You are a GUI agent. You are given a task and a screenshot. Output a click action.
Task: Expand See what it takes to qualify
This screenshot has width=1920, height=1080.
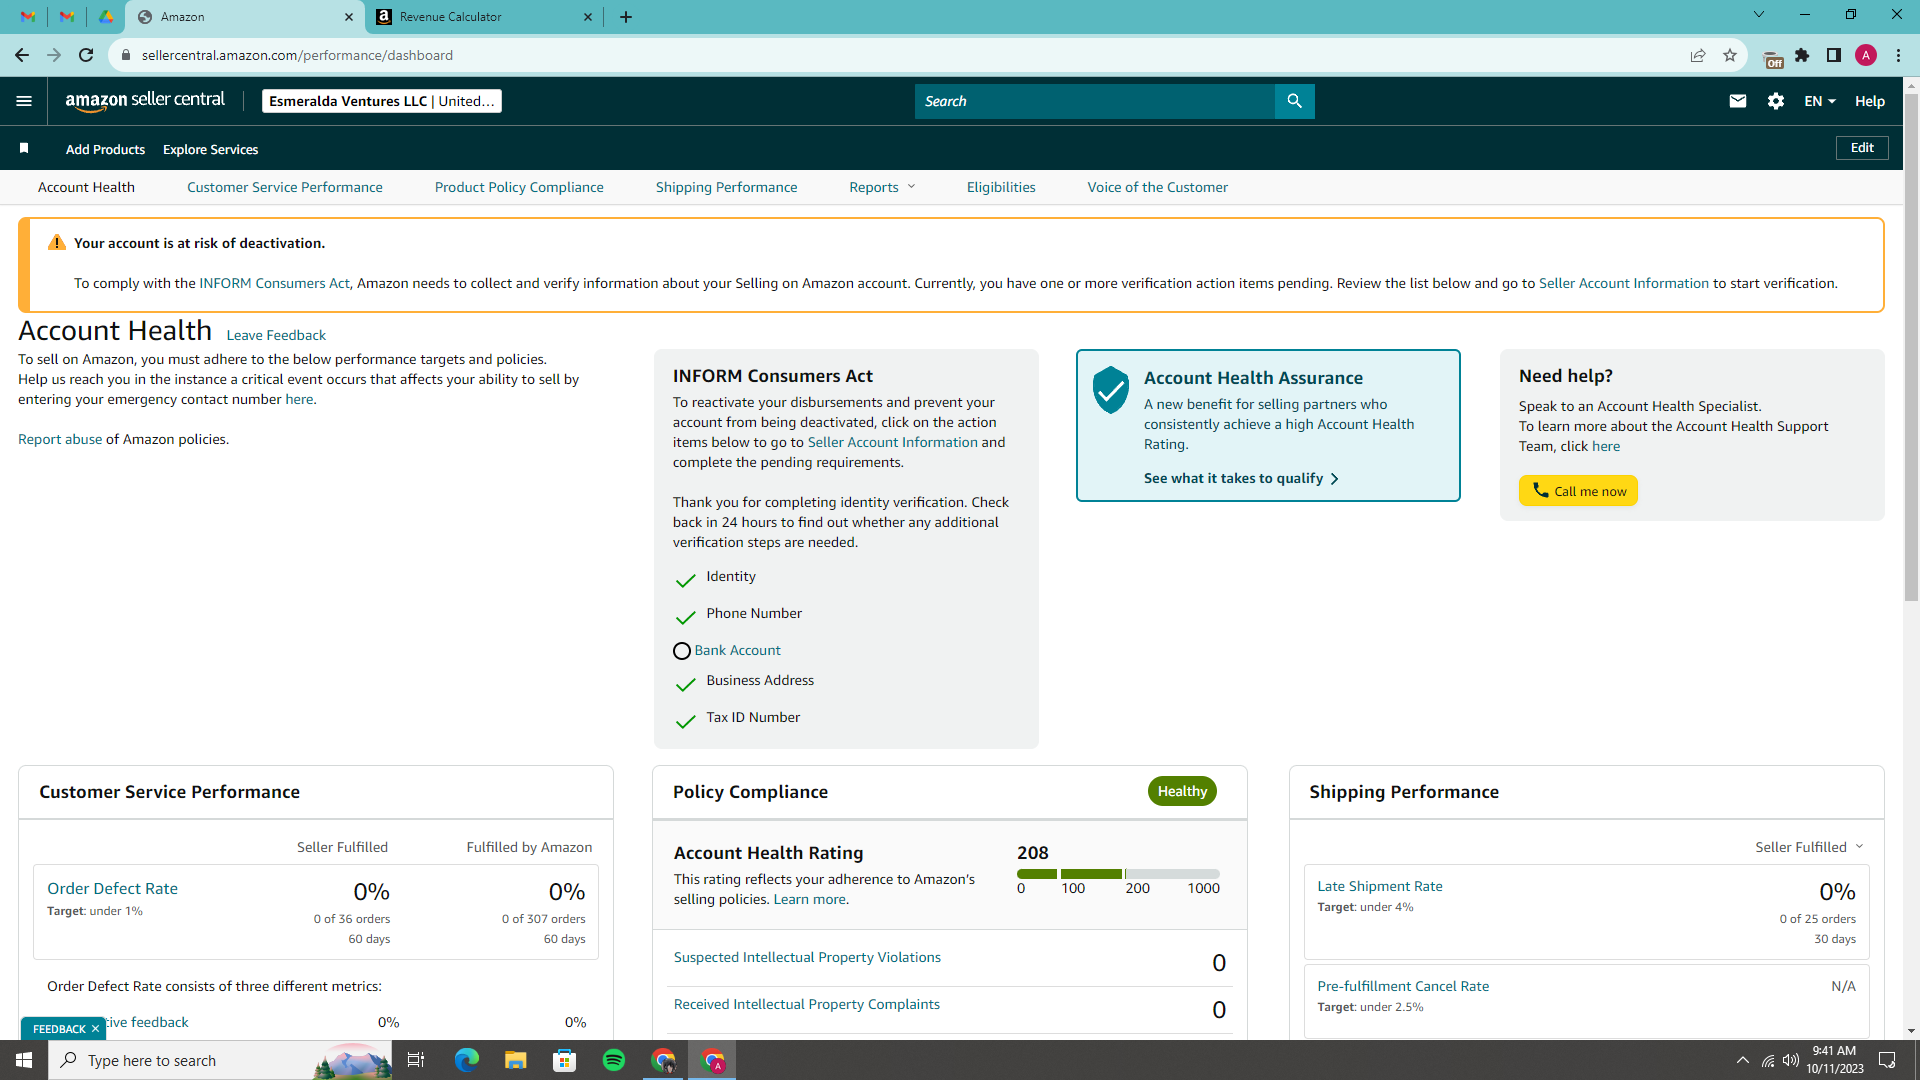1241,478
